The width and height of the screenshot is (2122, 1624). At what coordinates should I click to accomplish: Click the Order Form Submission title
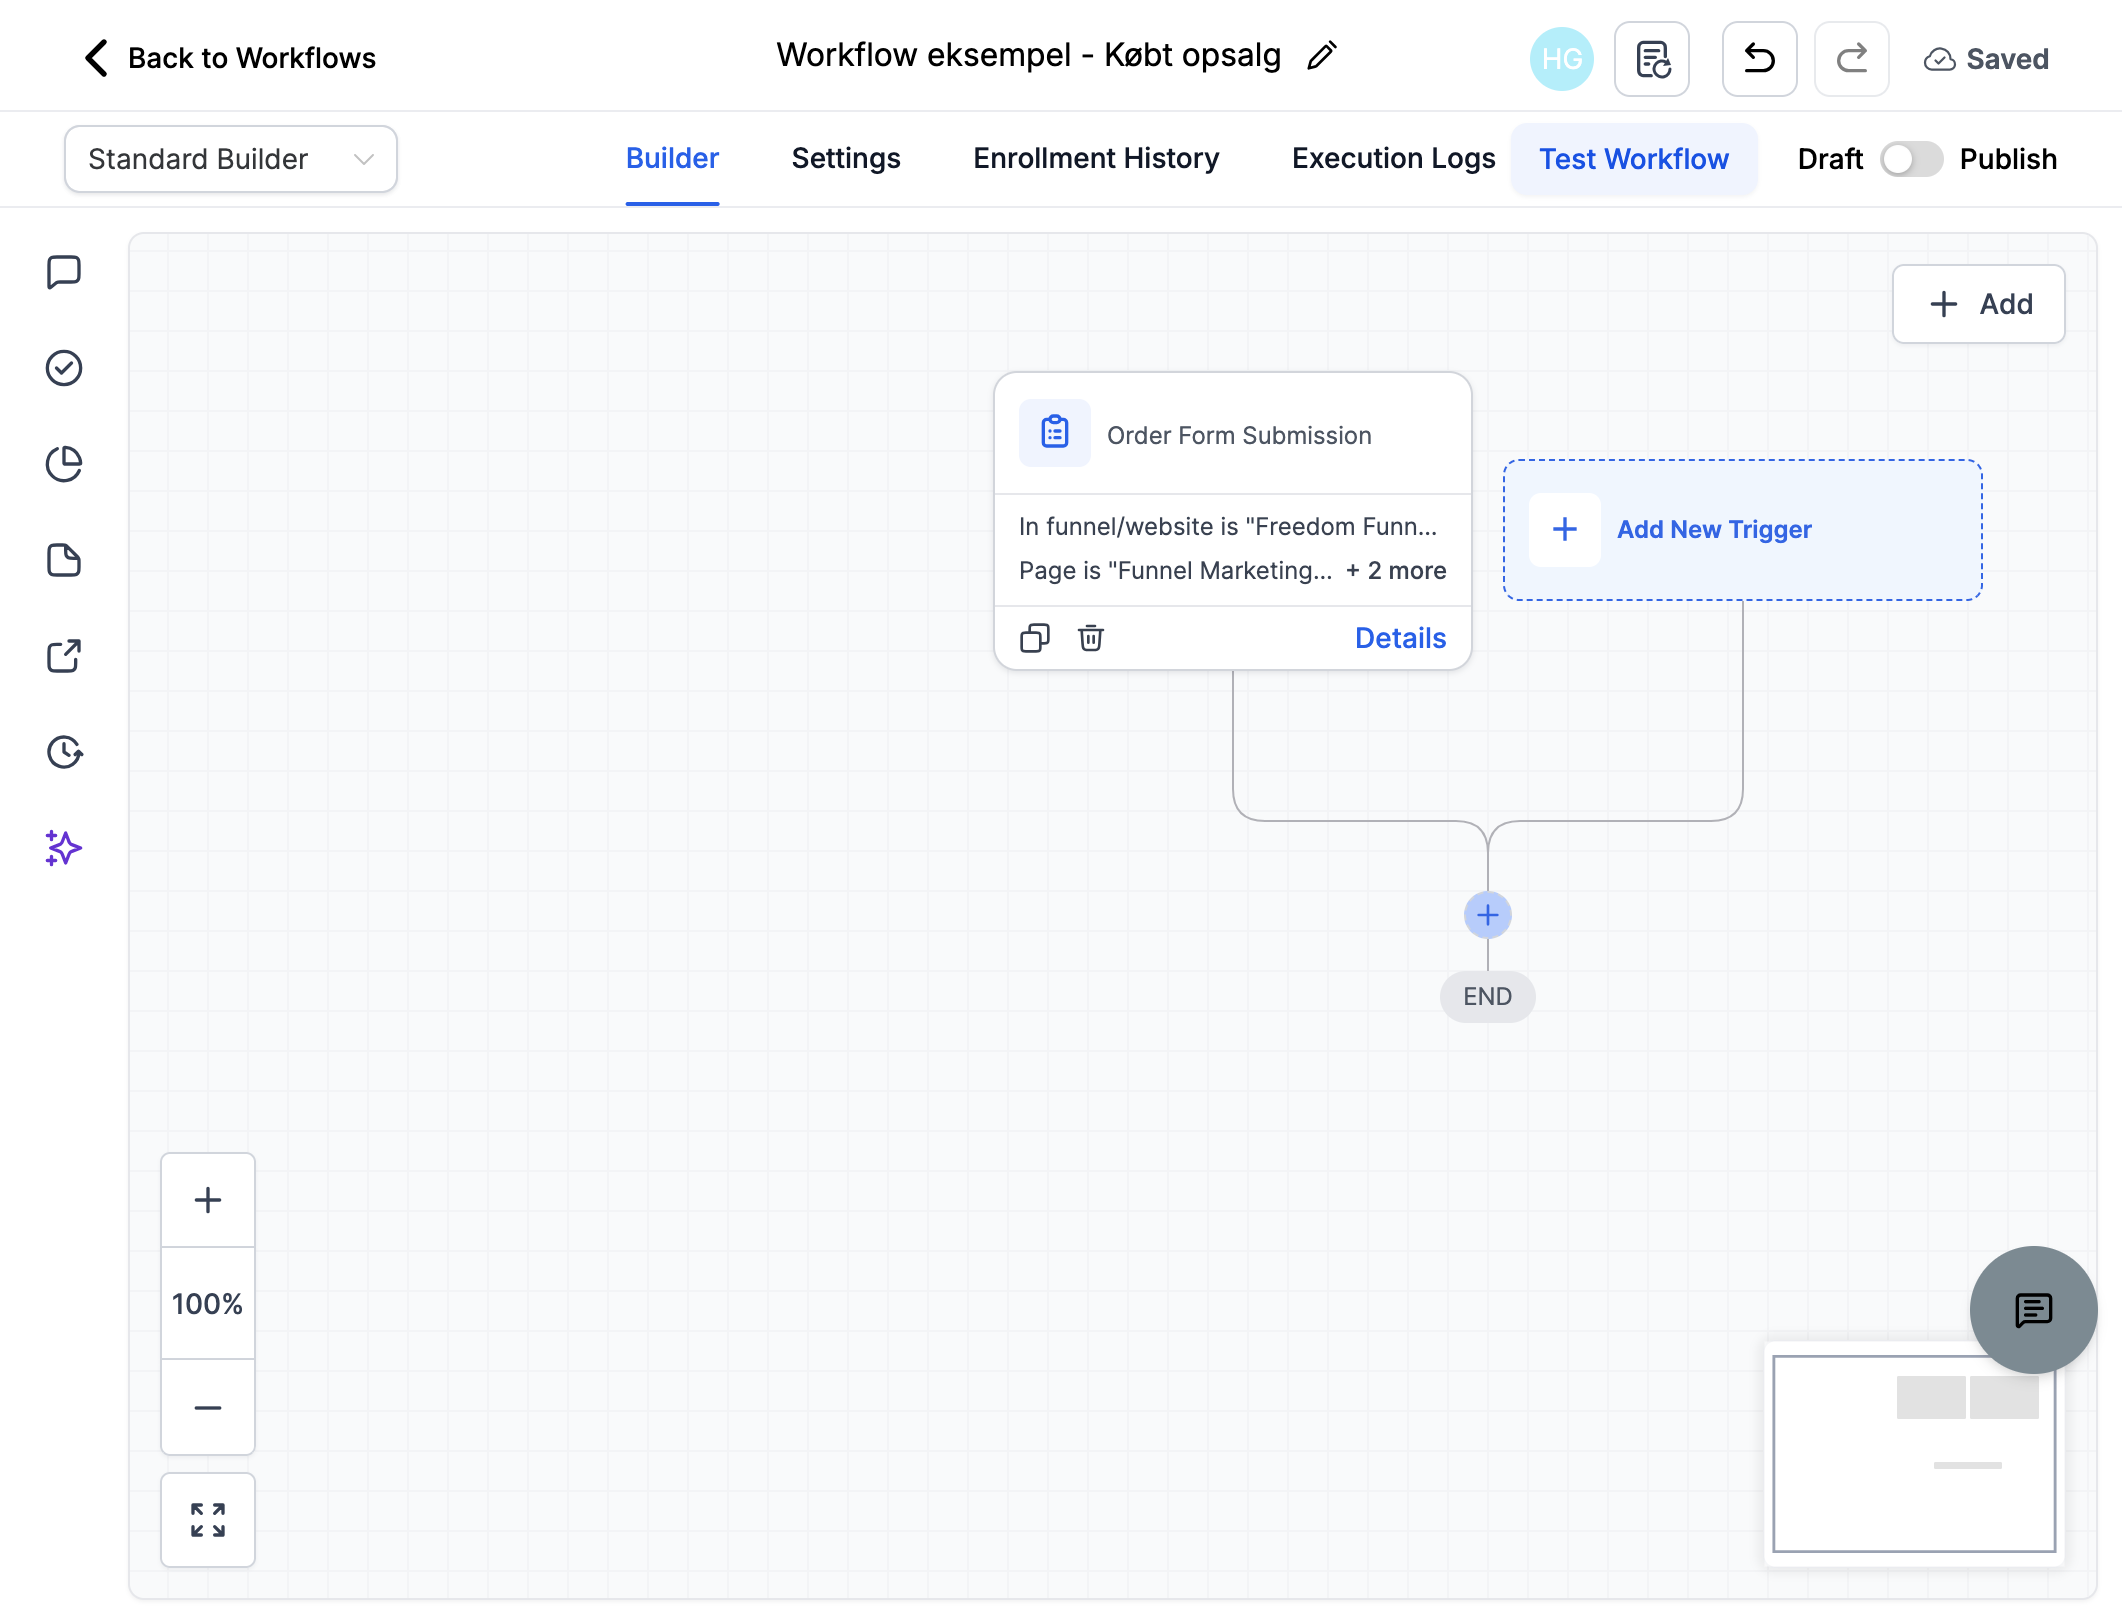coord(1239,435)
